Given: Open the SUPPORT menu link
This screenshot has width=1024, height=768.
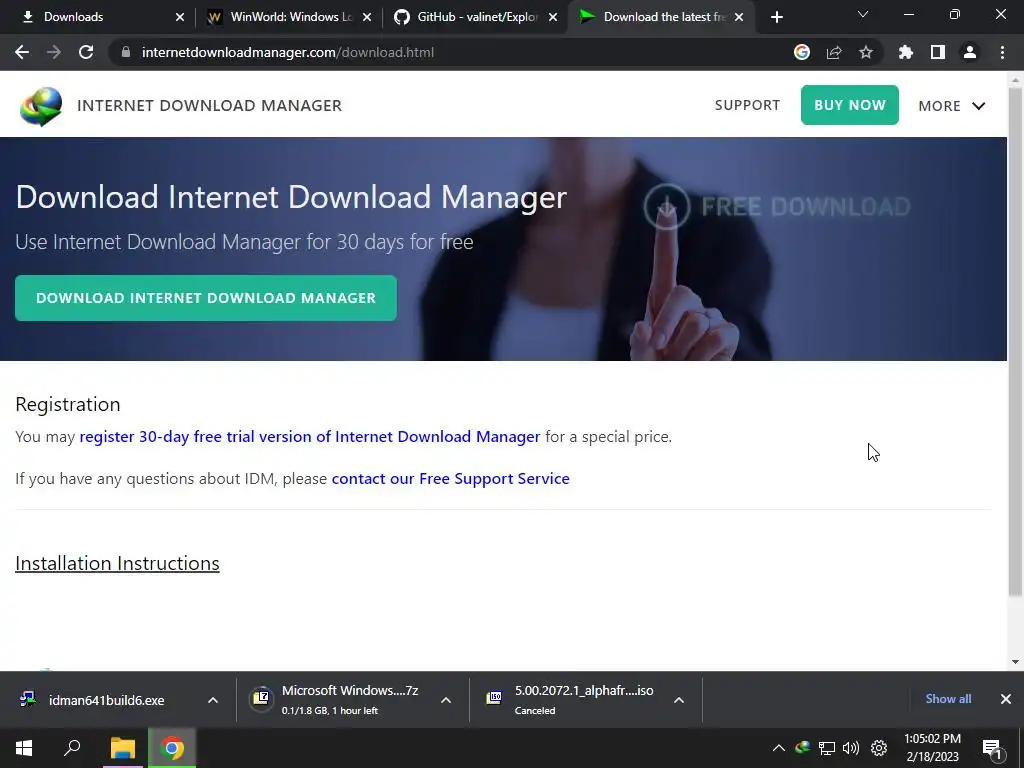Looking at the screenshot, I should pyautogui.click(x=747, y=105).
